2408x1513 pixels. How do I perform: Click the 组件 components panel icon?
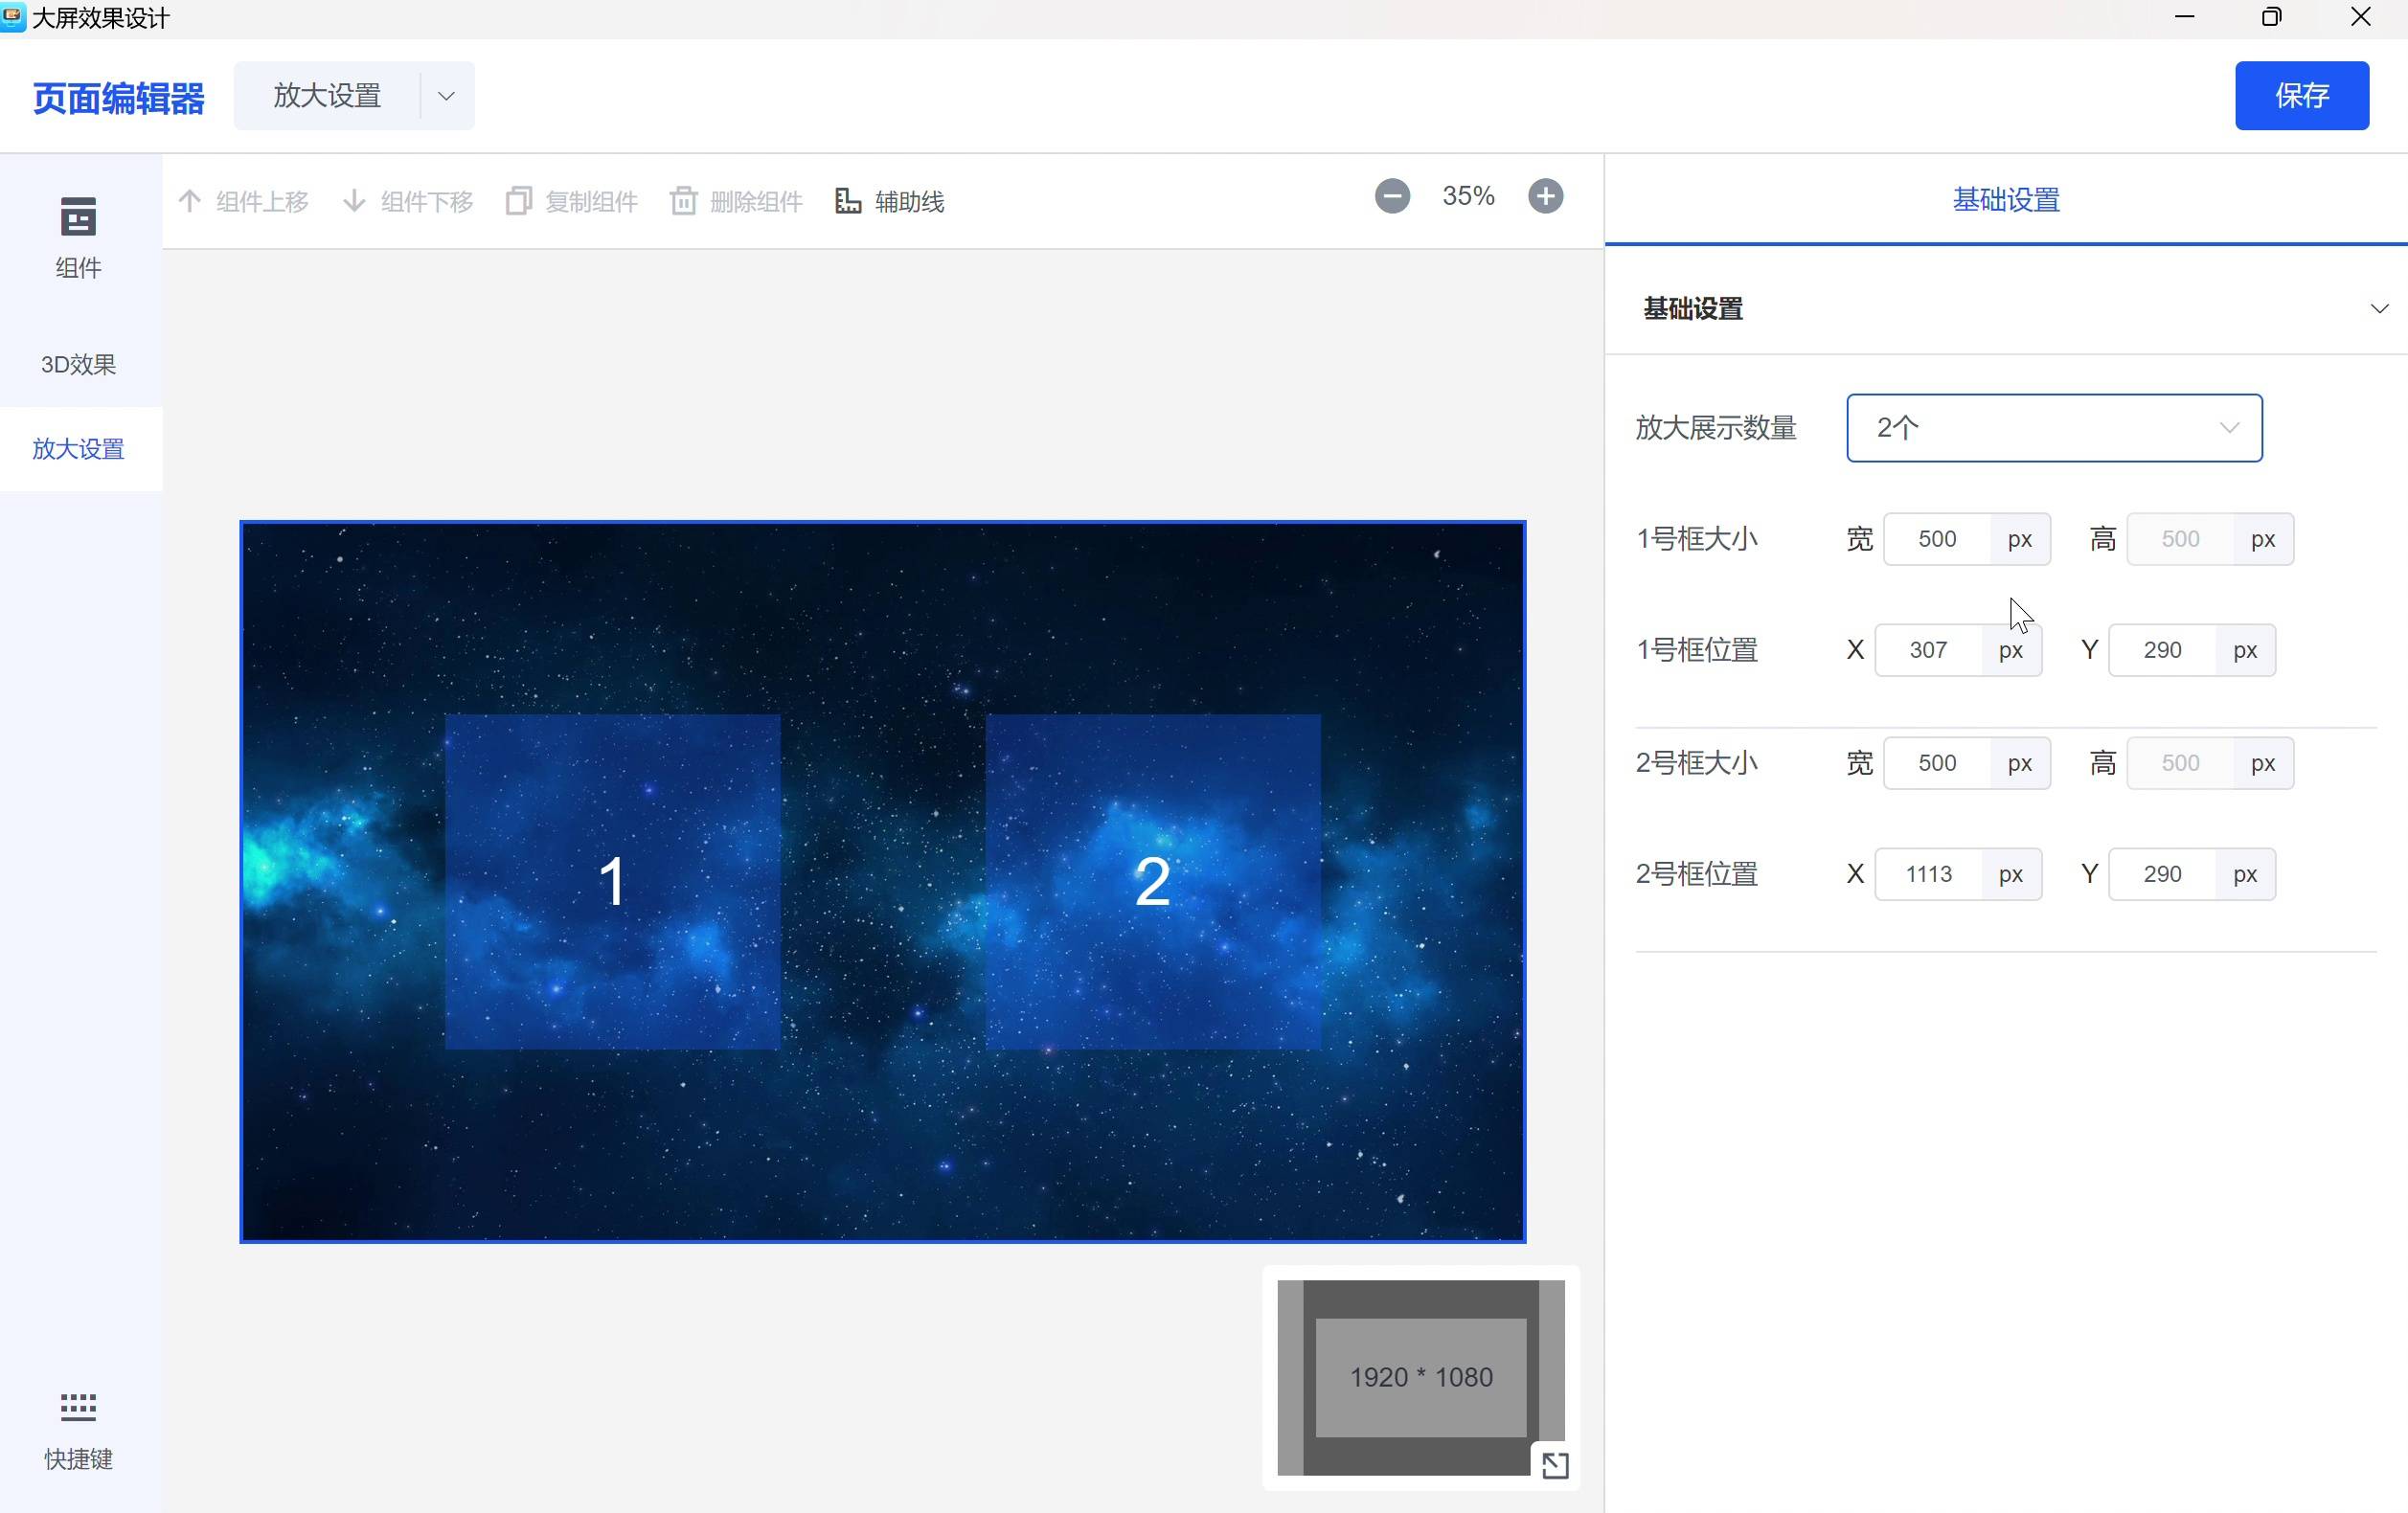(78, 217)
